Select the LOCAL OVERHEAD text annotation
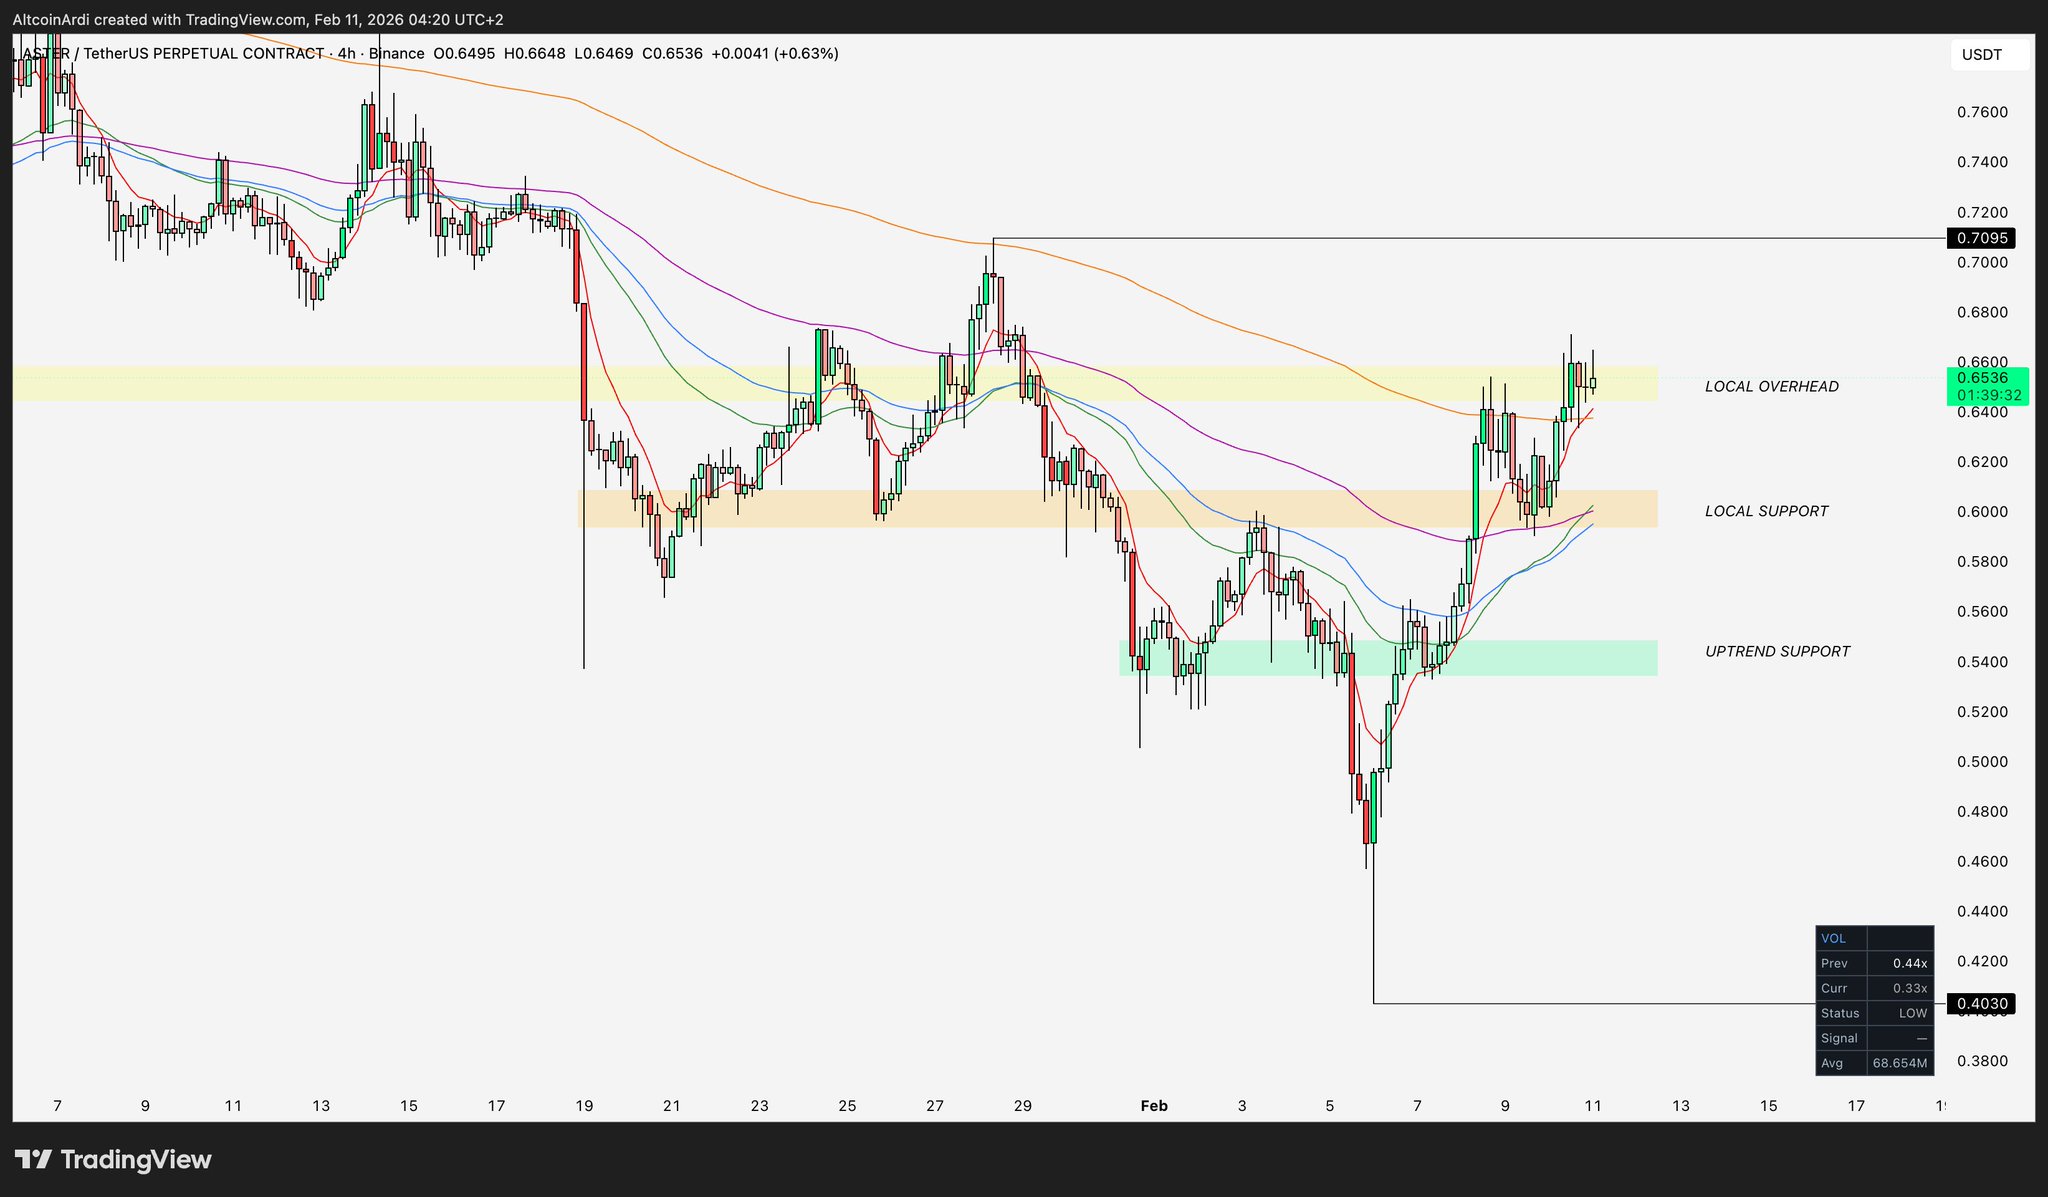This screenshot has width=2048, height=1197. (1771, 386)
